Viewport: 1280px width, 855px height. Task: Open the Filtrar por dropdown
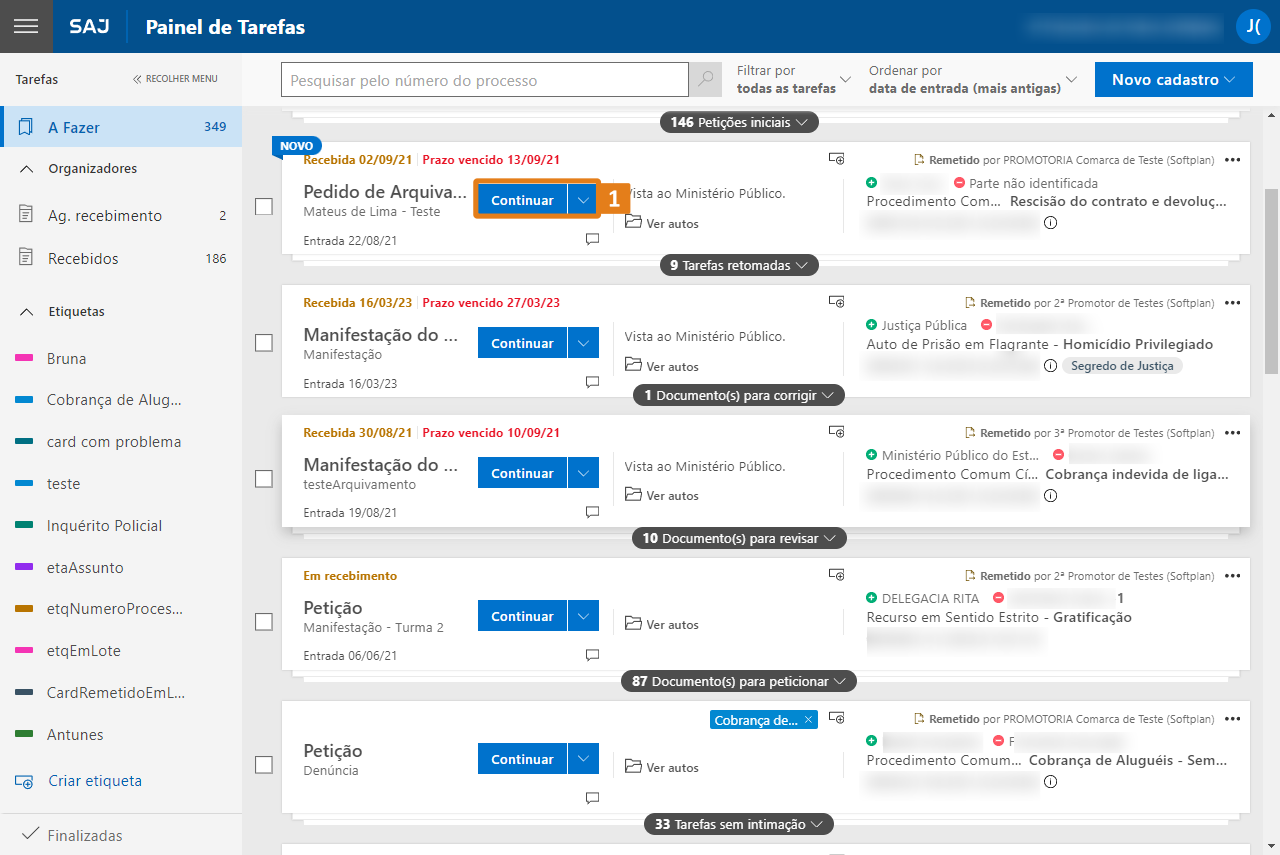tap(794, 80)
